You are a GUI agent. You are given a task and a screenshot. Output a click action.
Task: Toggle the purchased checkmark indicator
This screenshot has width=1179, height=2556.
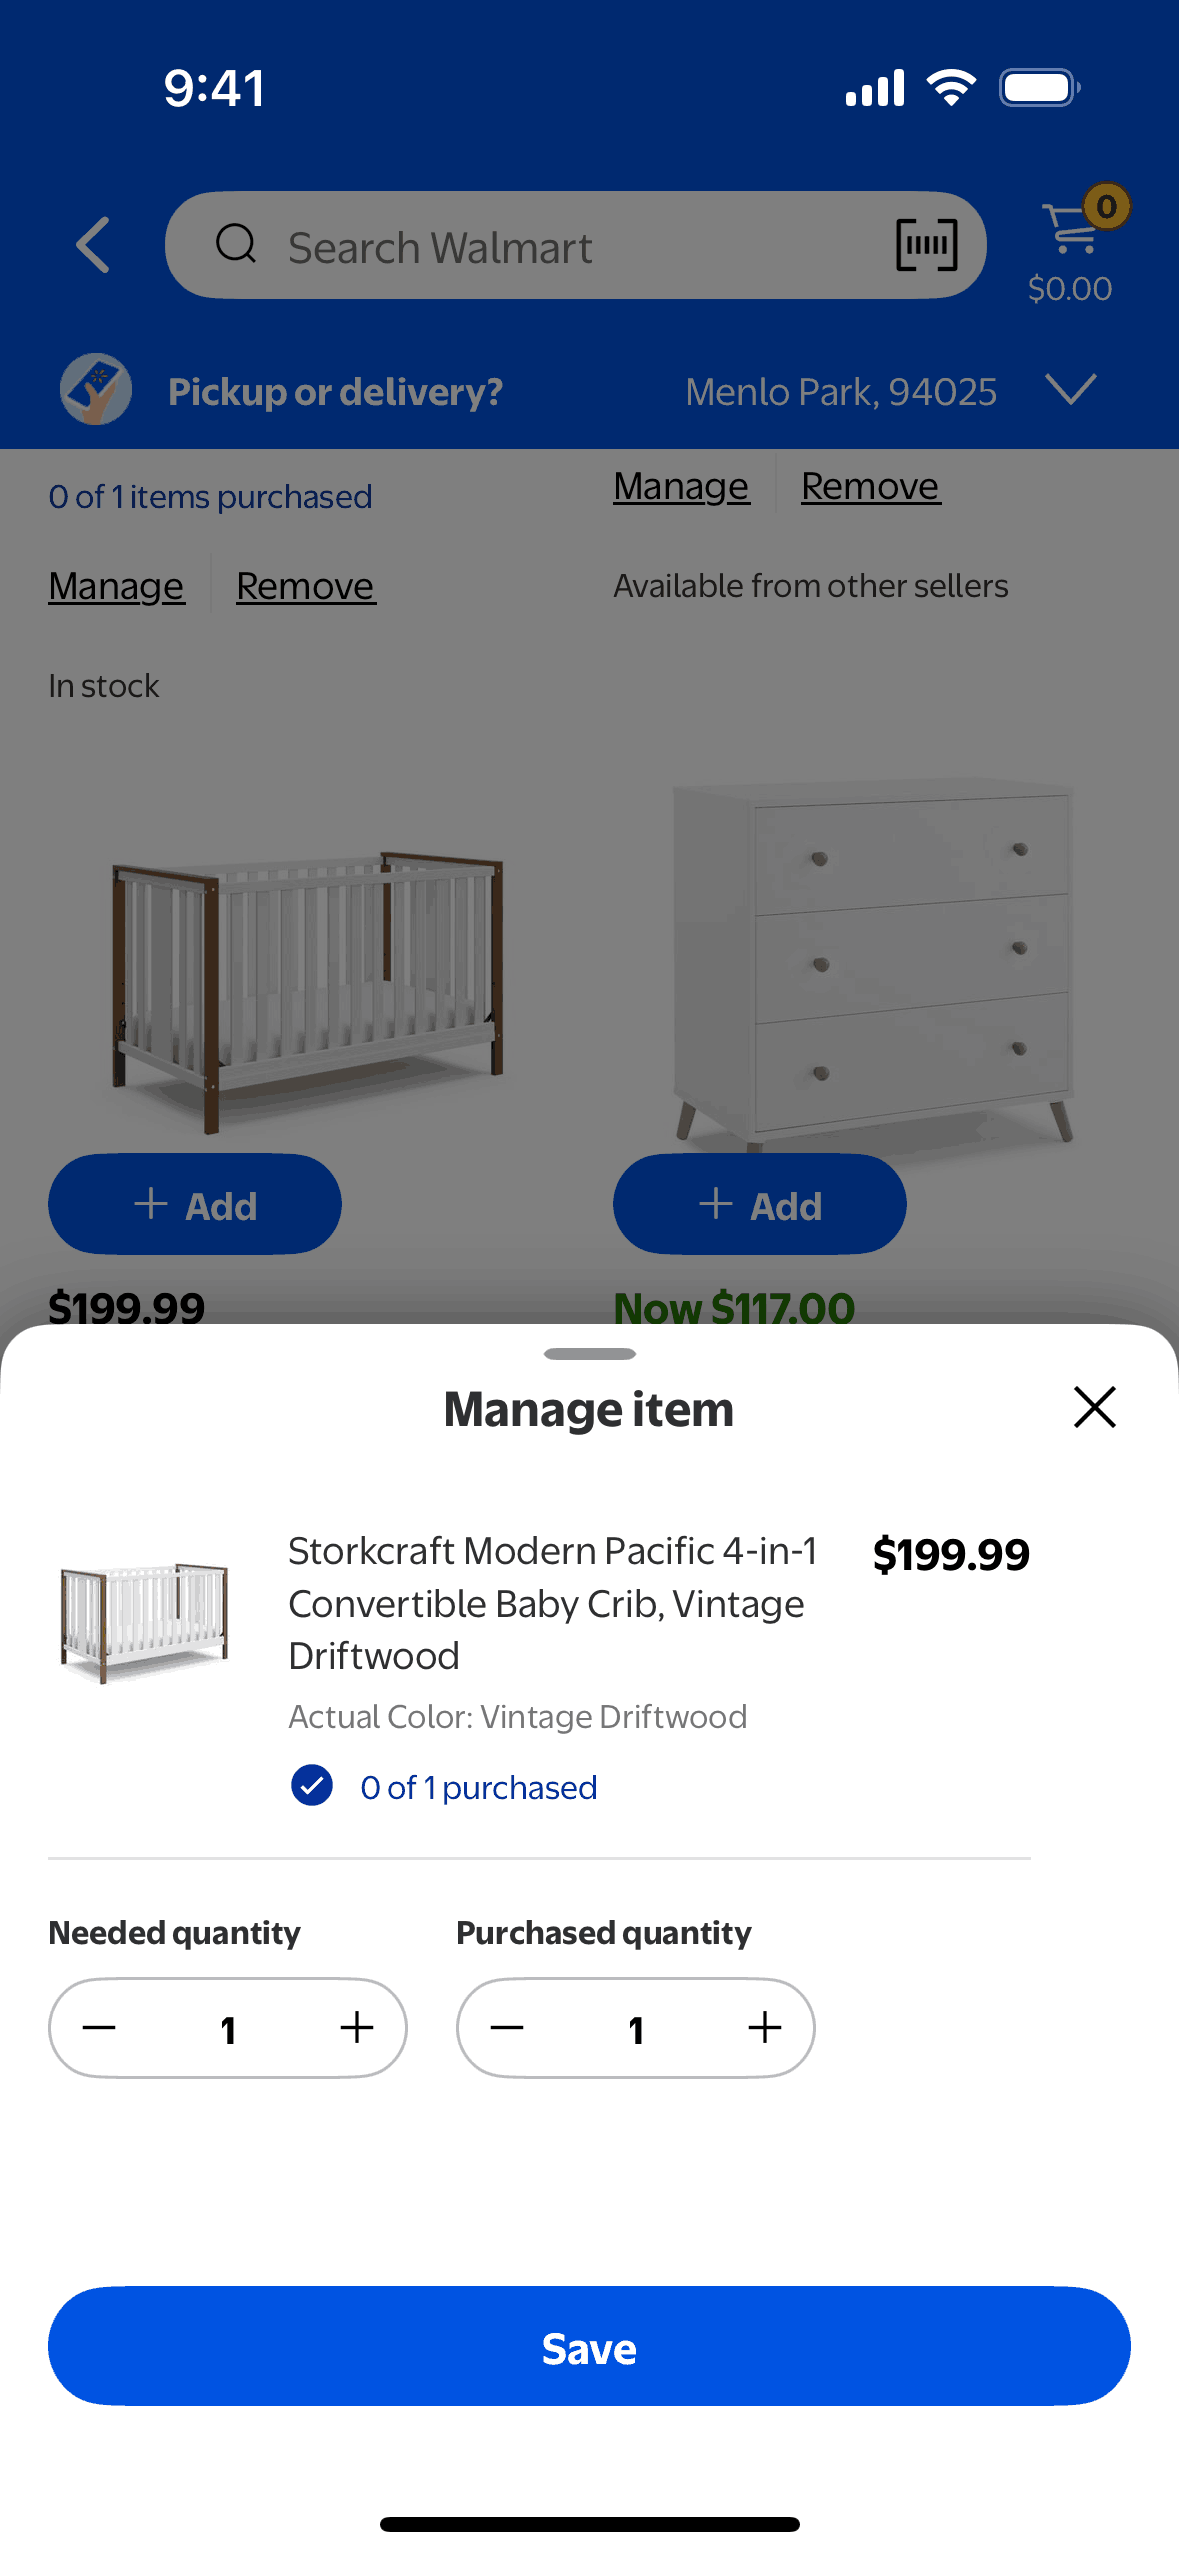pos(312,1786)
